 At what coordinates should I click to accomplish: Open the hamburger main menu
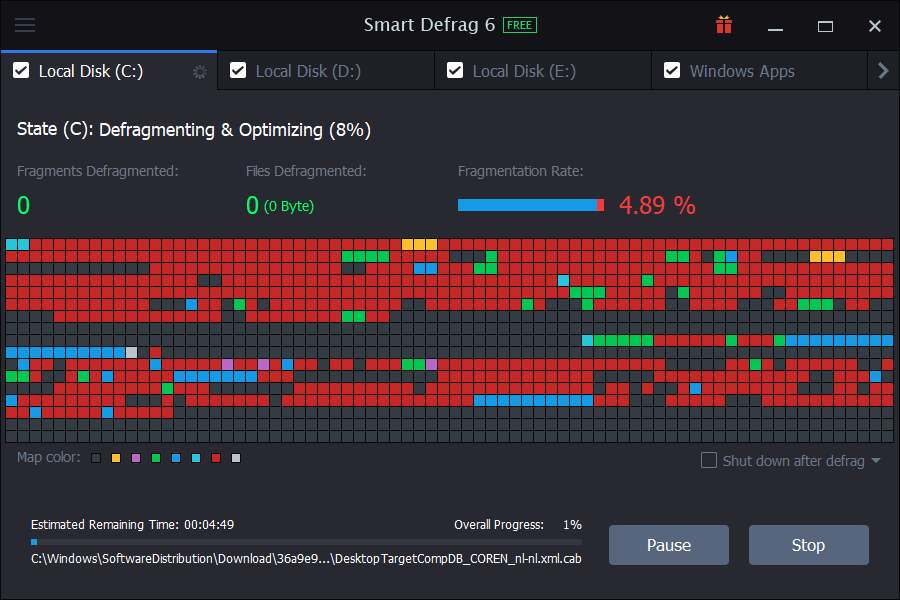(25, 26)
